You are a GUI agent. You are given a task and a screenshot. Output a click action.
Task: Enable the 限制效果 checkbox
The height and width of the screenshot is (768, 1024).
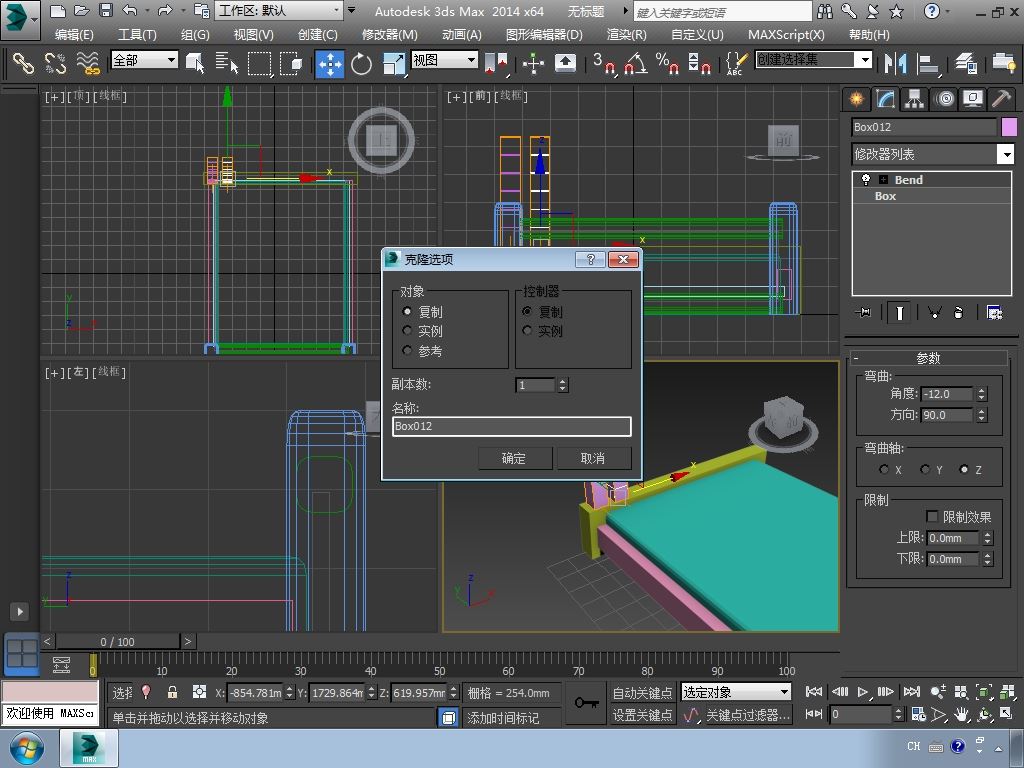932,517
